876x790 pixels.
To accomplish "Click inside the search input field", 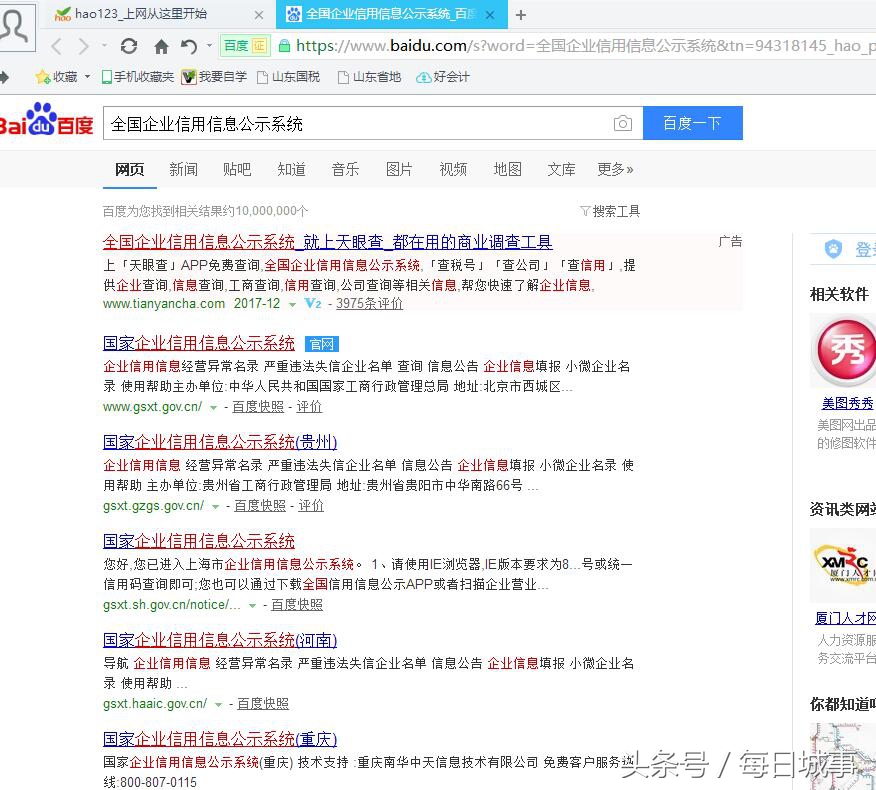I will 350,122.
